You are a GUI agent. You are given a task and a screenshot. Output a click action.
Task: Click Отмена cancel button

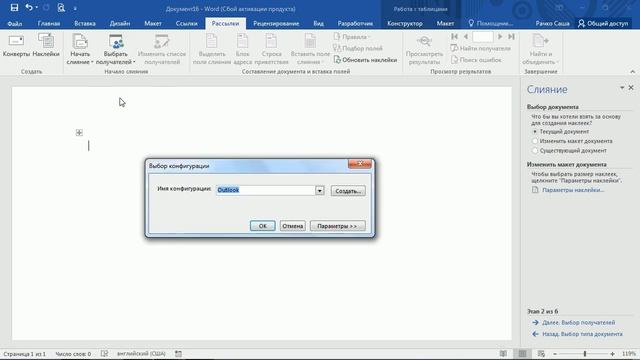click(x=293, y=226)
